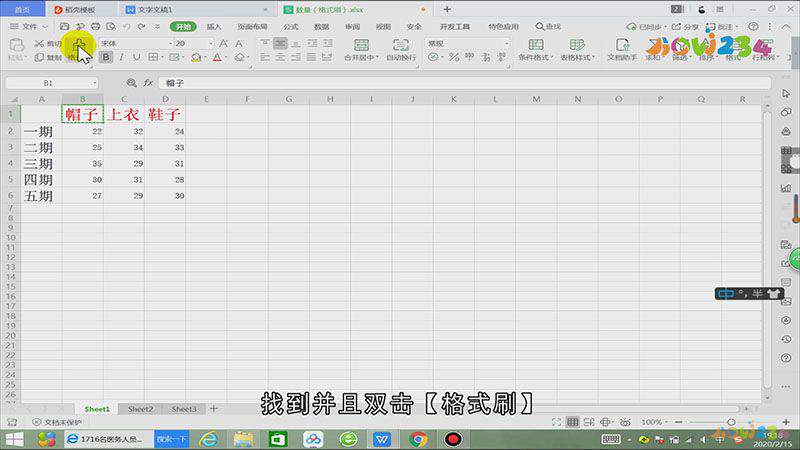Open the number format dropdown 常规
The height and width of the screenshot is (450, 800).
(x=506, y=44)
